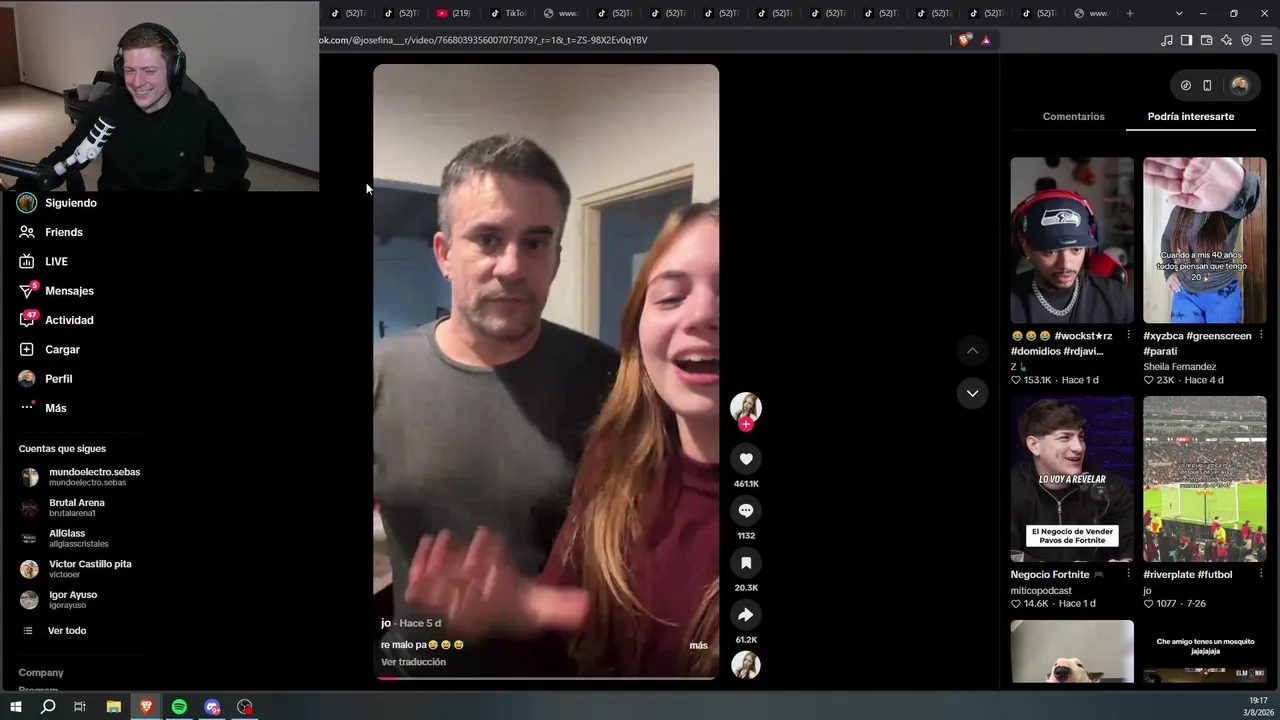
Task: Go to previous video with up arrow
Action: (972, 351)
